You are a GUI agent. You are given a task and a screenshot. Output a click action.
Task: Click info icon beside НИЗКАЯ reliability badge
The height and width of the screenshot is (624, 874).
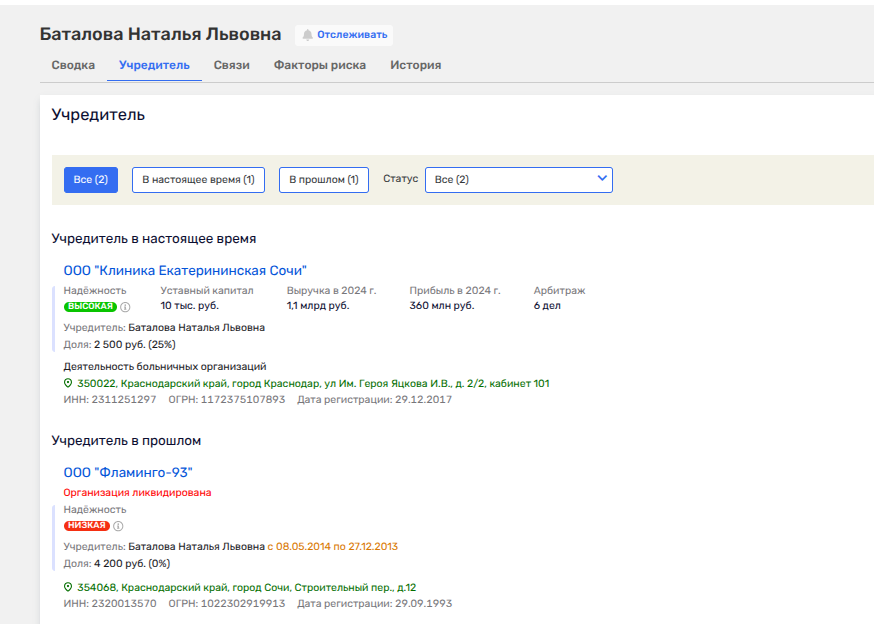(x=118, y=526)
